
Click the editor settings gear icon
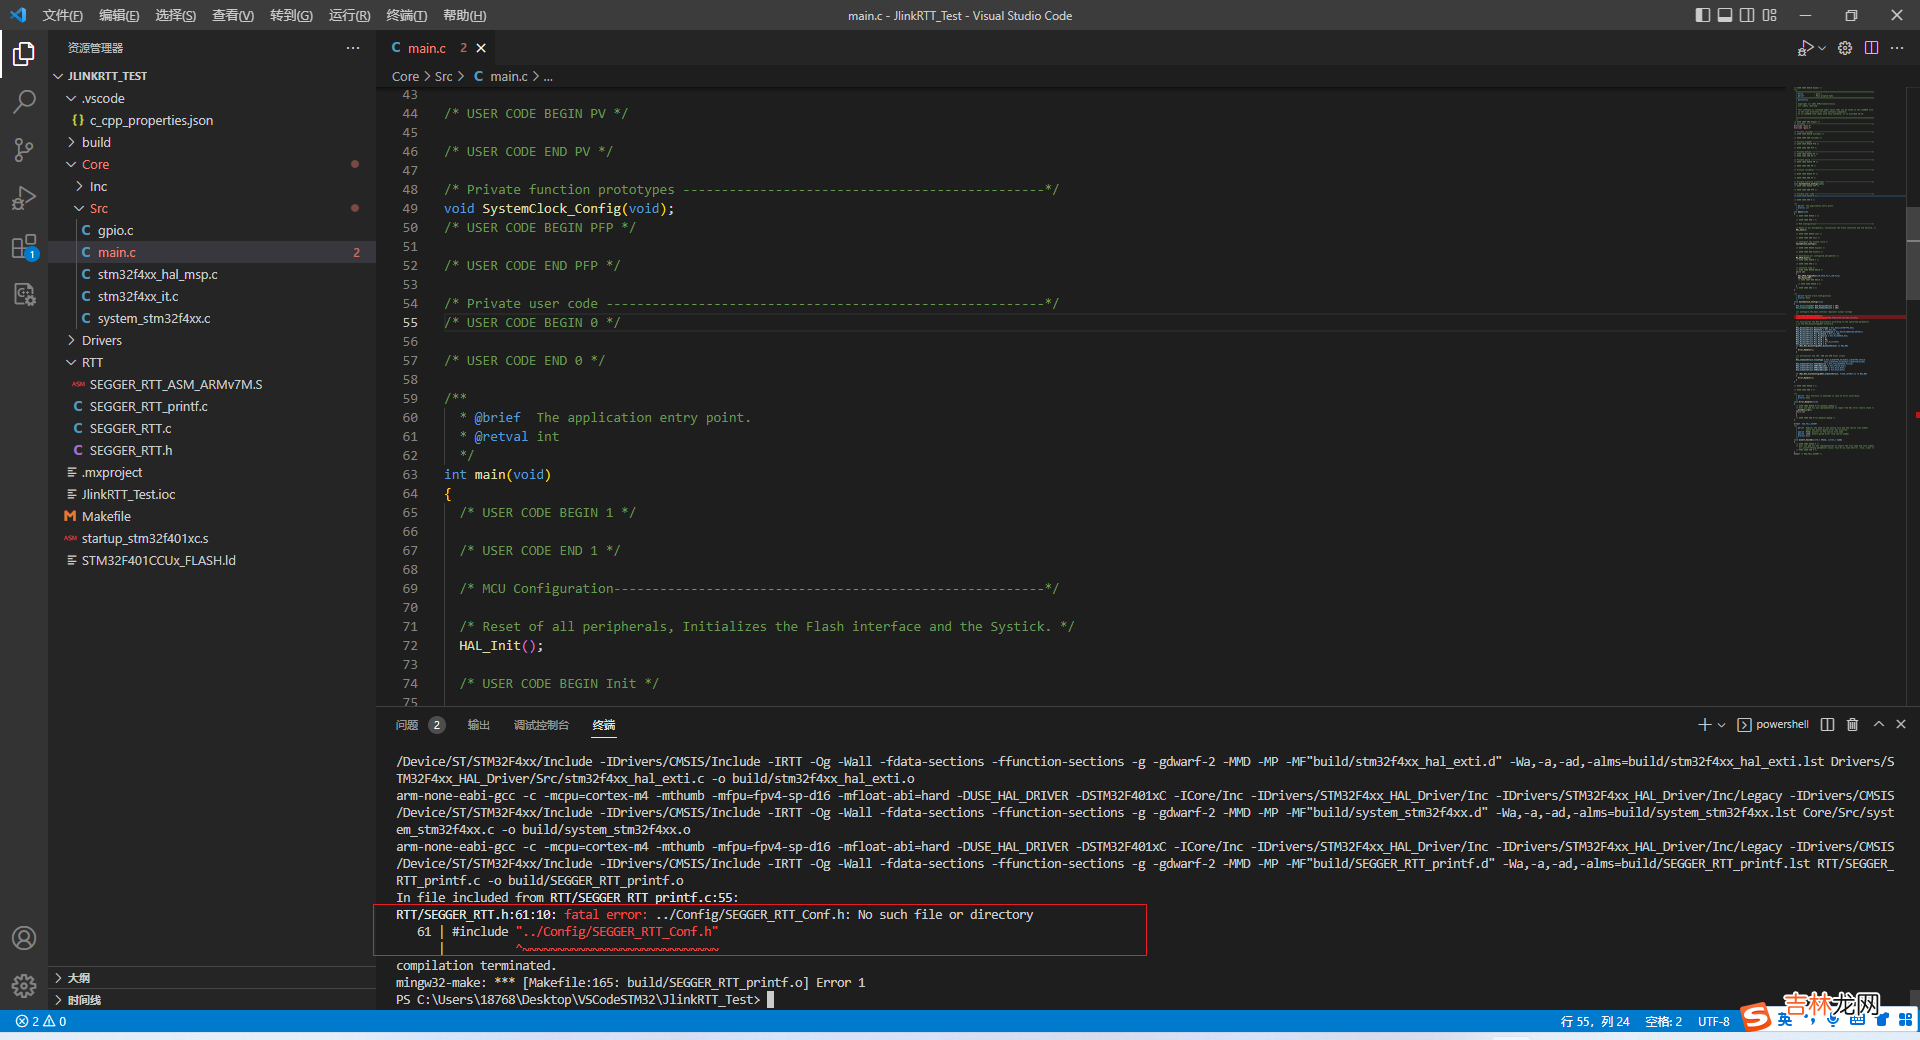point(1845,48)
